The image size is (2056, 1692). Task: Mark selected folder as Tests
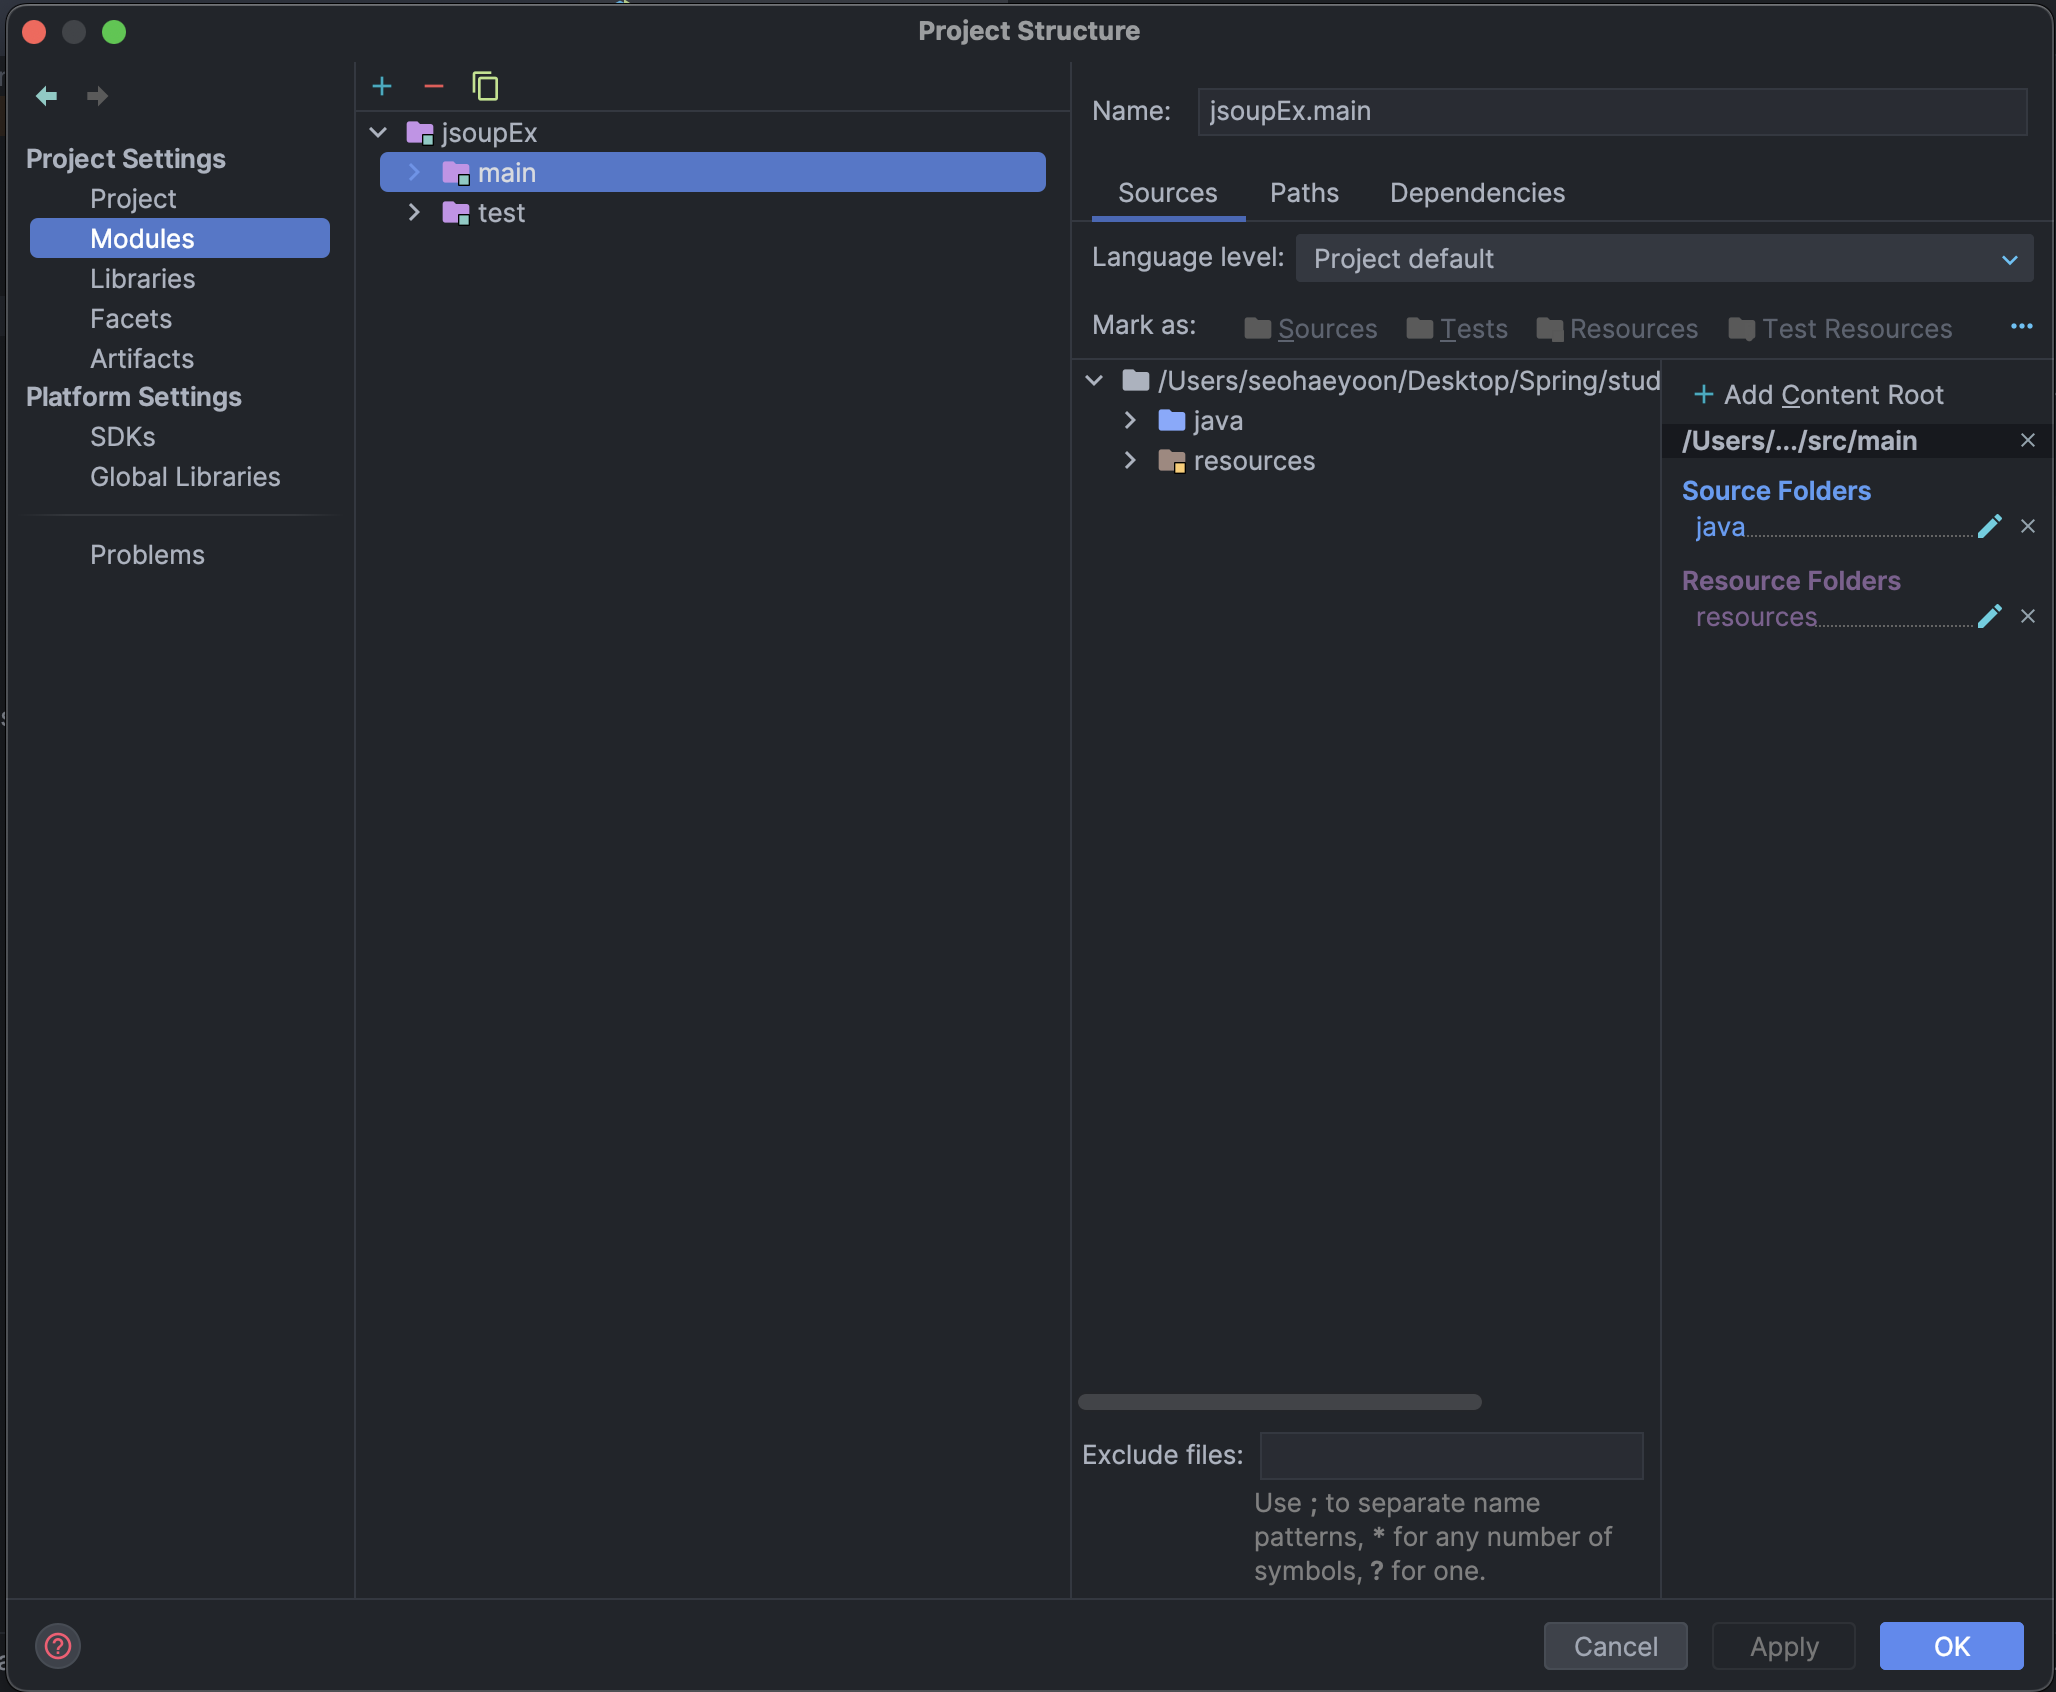1457,329
